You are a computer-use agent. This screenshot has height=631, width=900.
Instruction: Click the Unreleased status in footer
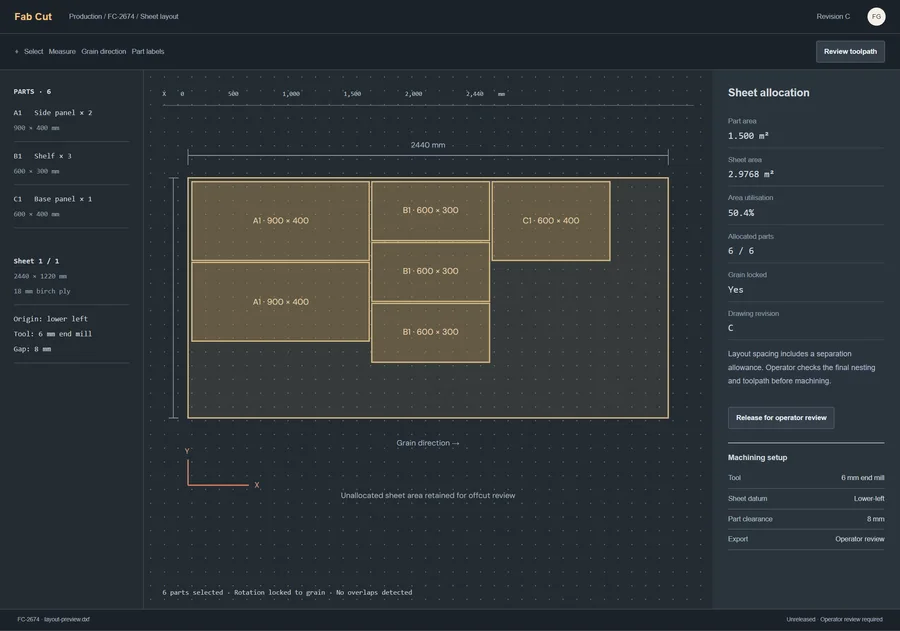[x=801, y=620]
